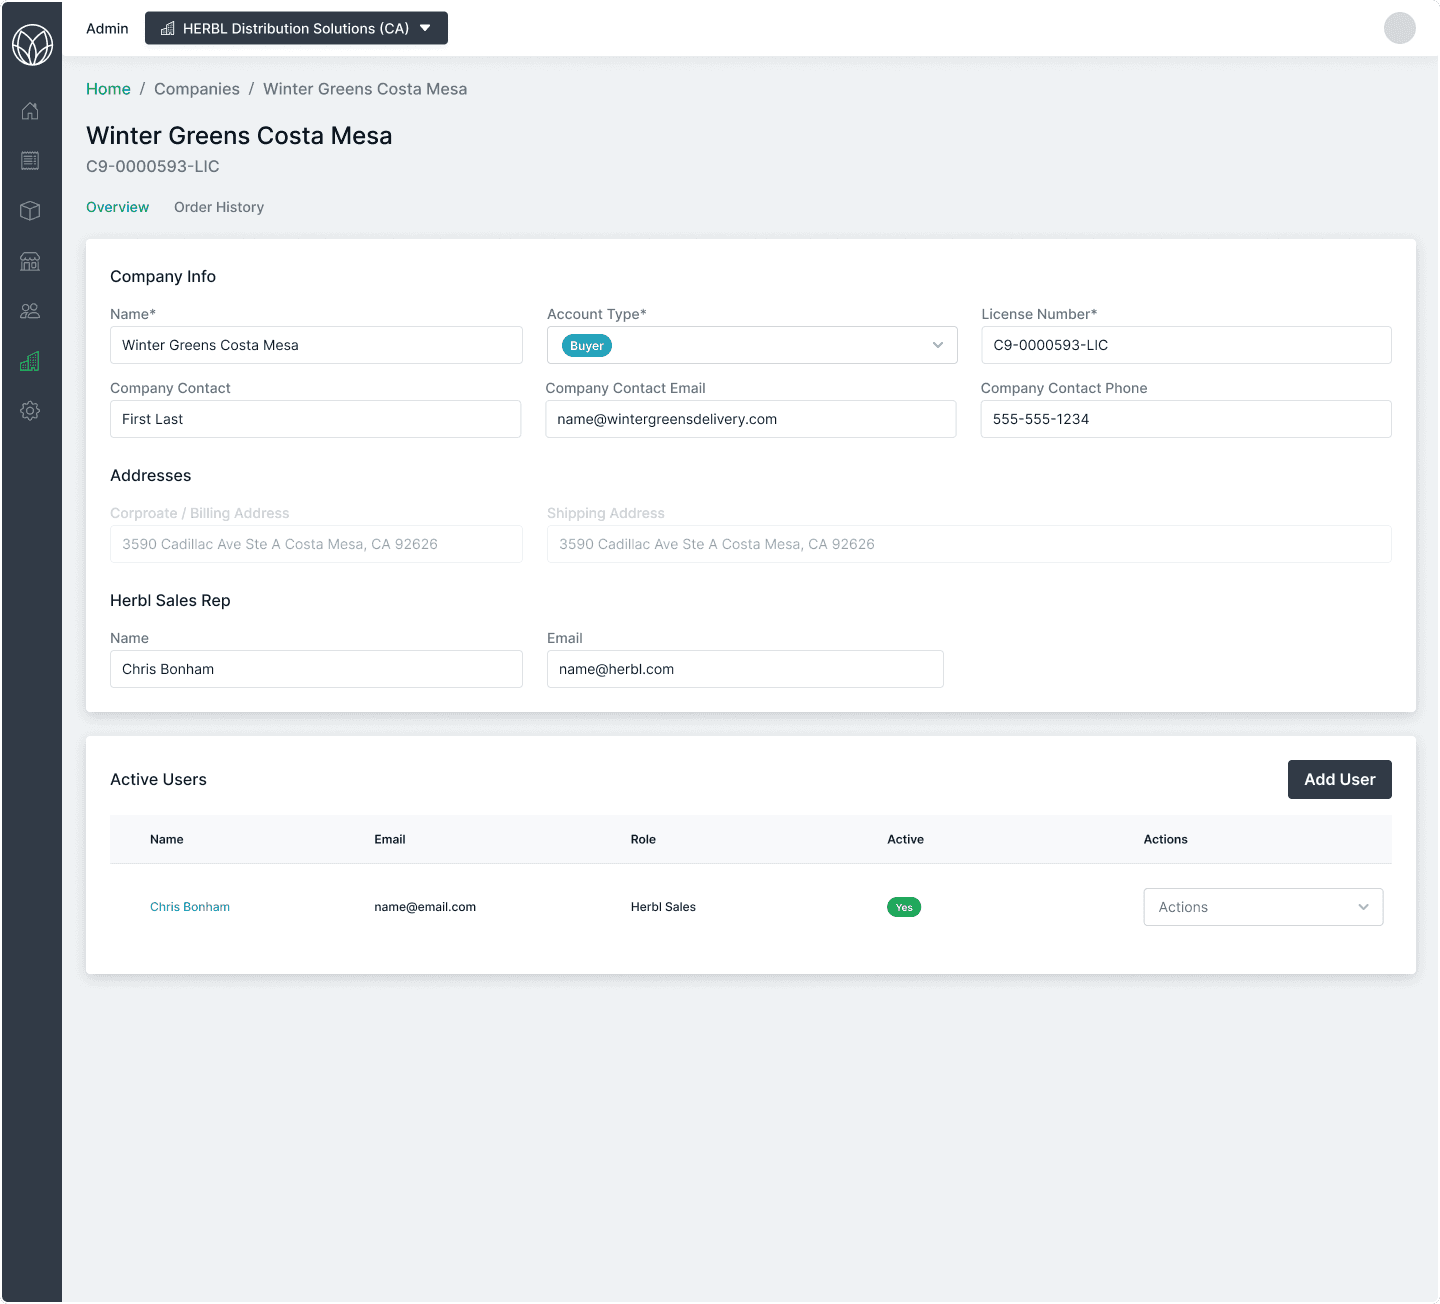Click the Company Contact input field

tap(315, 419)
